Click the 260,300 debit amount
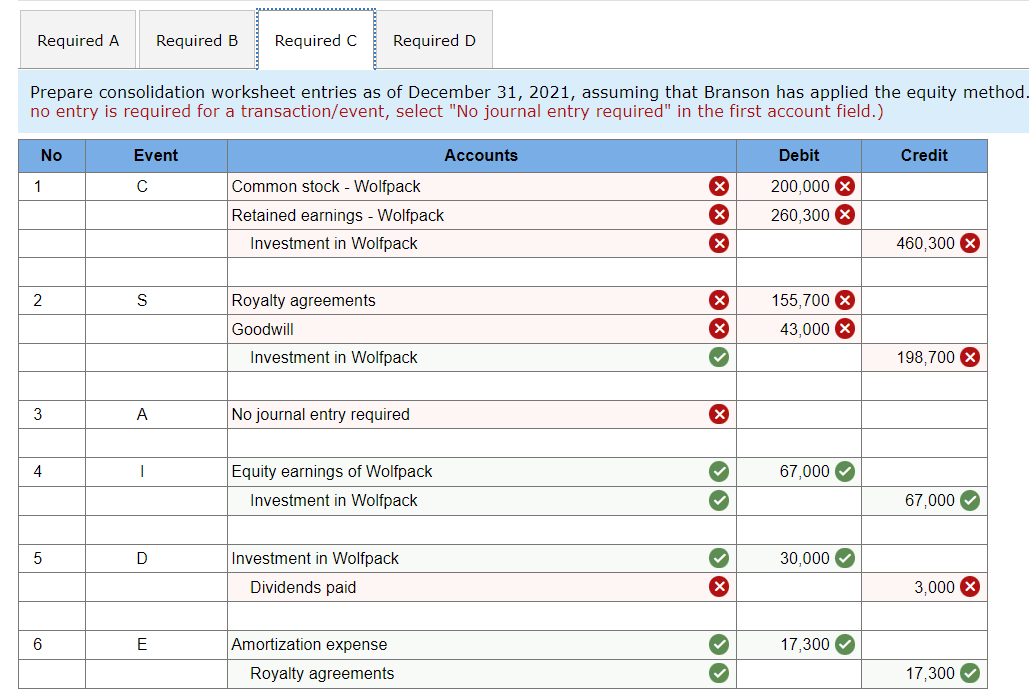Viewport: 1029px width, 697px height. click(800, 215)
